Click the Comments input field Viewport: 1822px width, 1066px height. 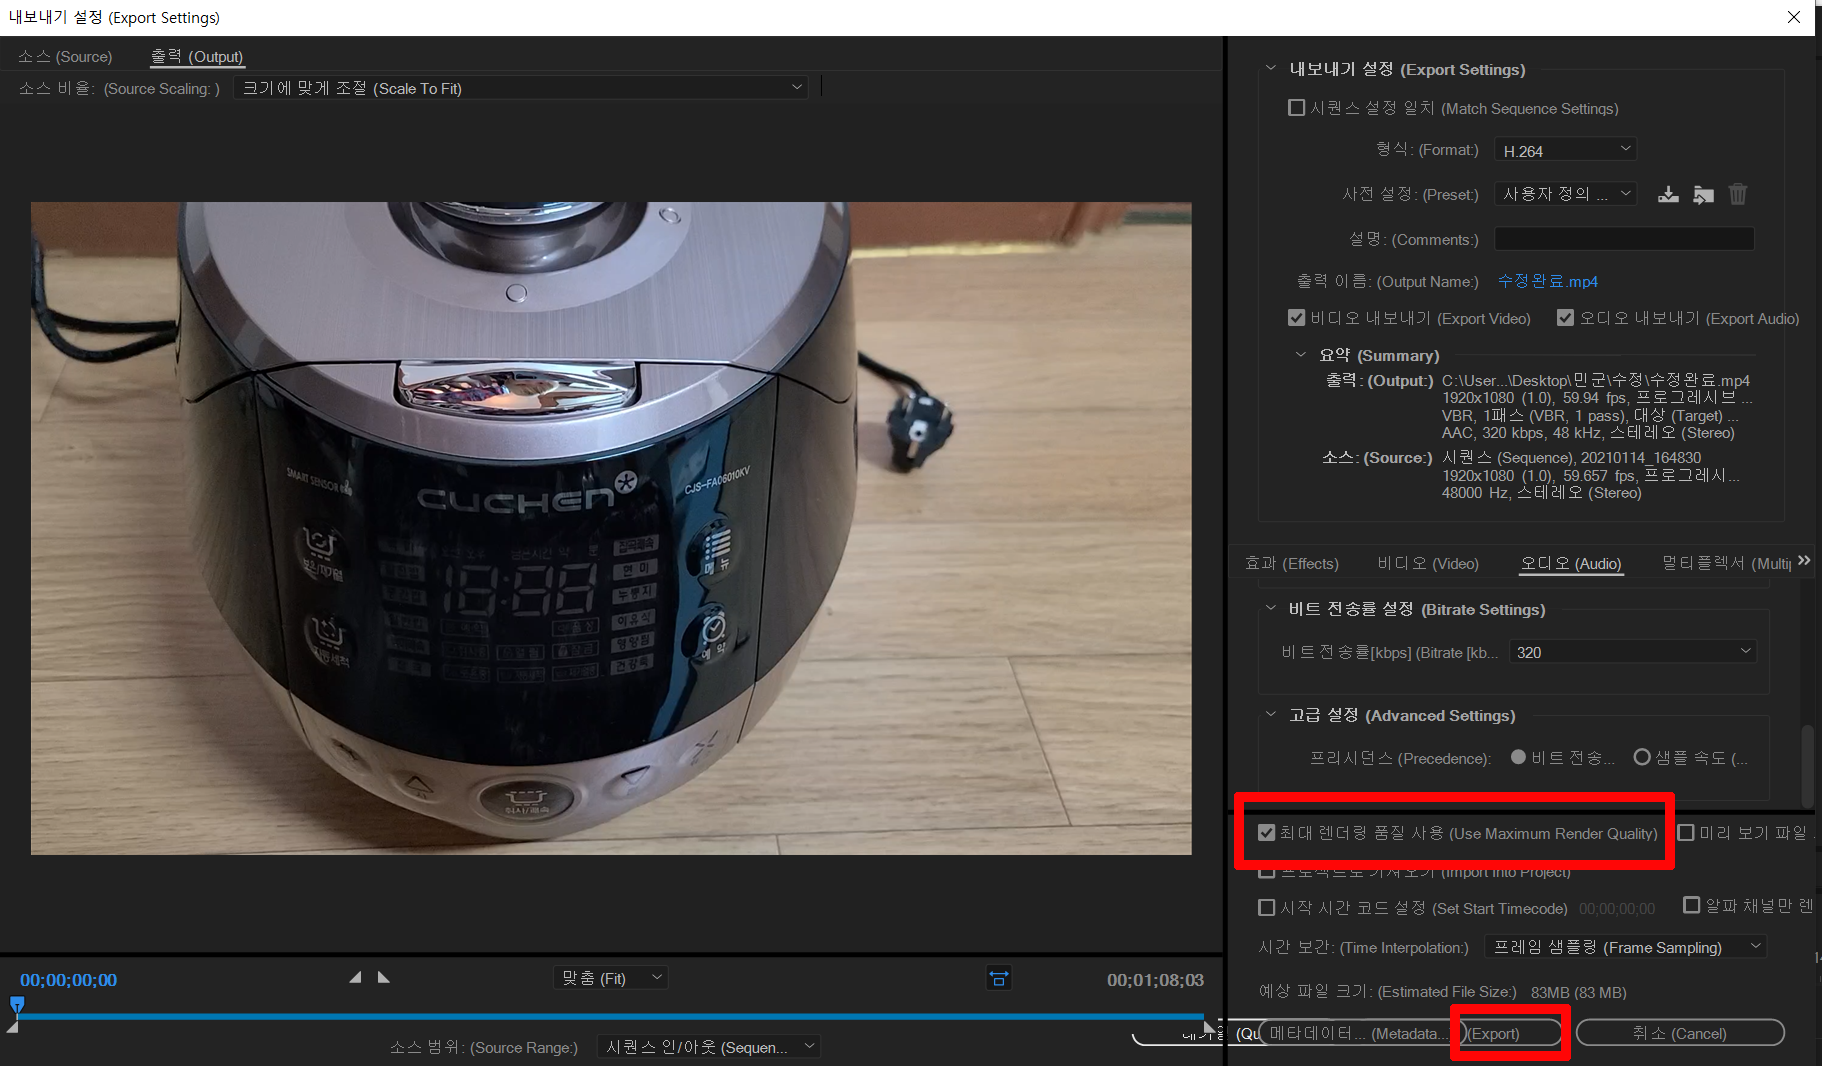1624,239
